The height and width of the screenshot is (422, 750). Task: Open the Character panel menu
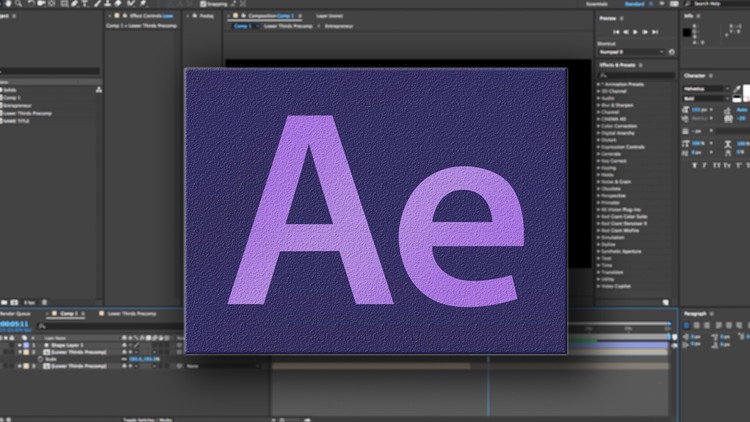[x=711, y=76]
